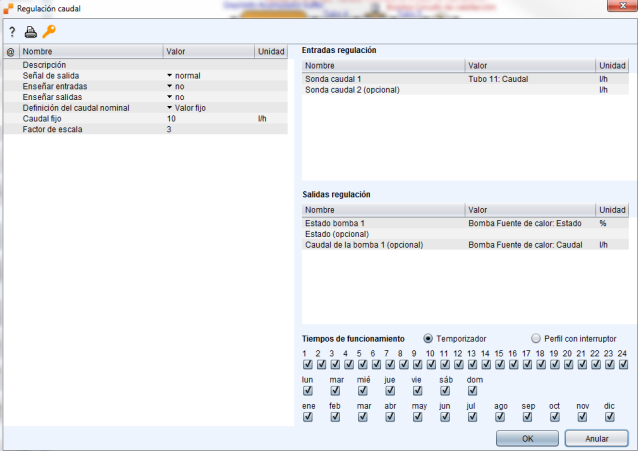
Task: Edit the Caudal fijo value field
Action: pyautogui.click(x=210, y=118)
